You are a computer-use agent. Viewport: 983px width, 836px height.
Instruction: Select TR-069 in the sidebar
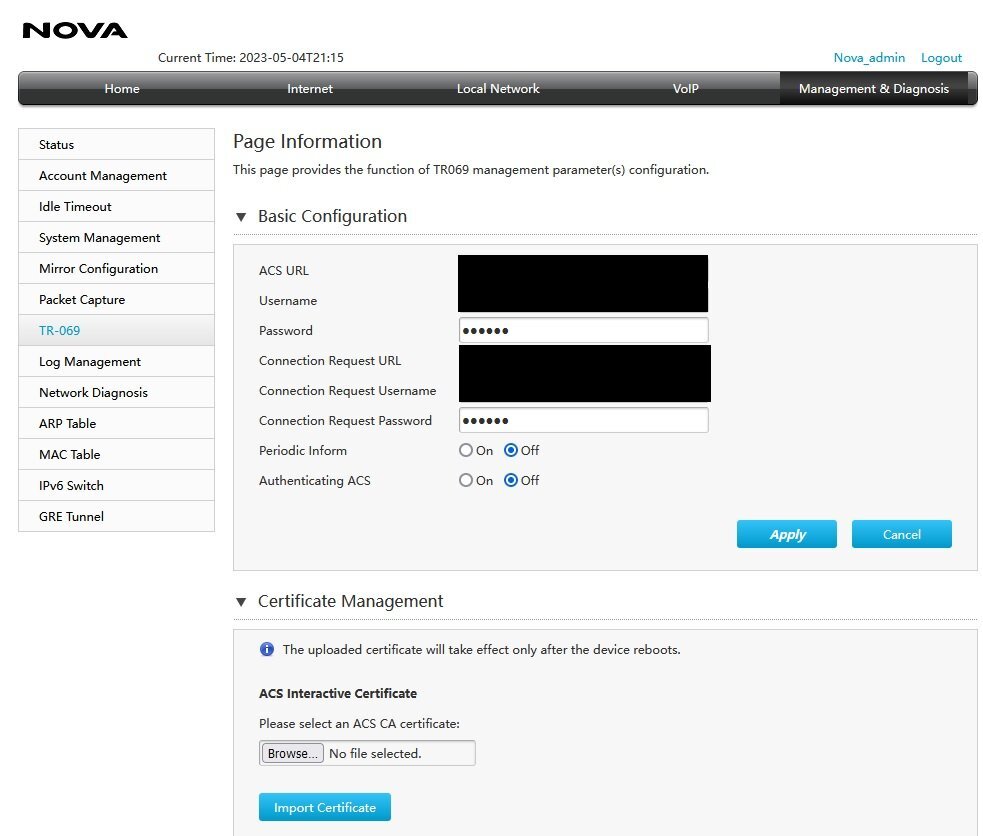[x=117, y=330]
